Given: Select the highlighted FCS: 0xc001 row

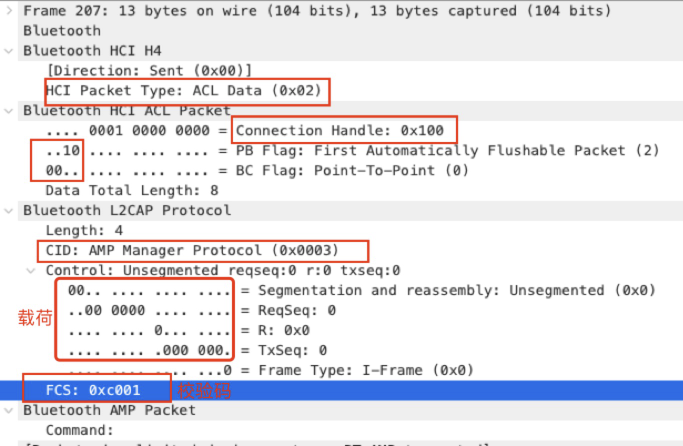Looking at the screenshot, I should pyautogui.click(x=94, y=391).
